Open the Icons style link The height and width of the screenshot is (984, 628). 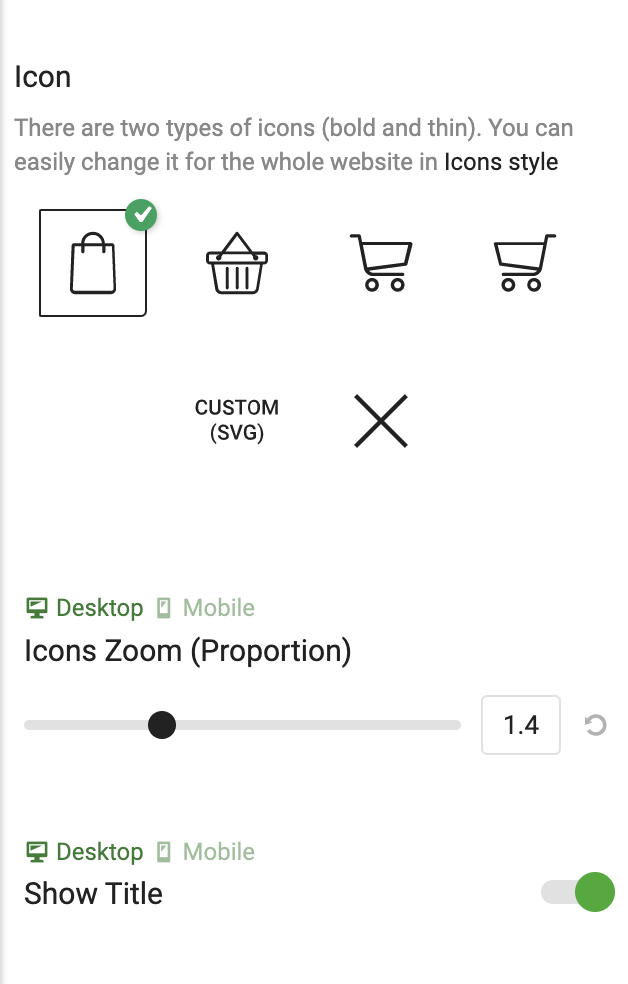(501, 162)
